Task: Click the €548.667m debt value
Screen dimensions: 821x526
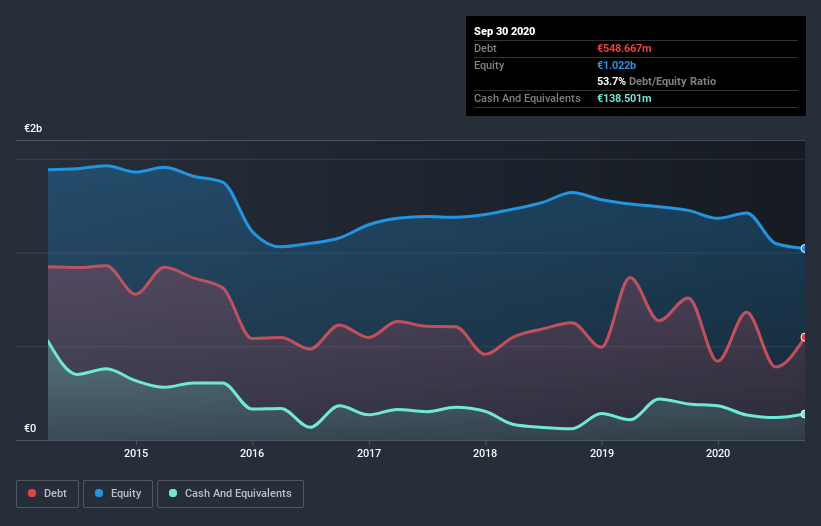Action: pos(624,48)
